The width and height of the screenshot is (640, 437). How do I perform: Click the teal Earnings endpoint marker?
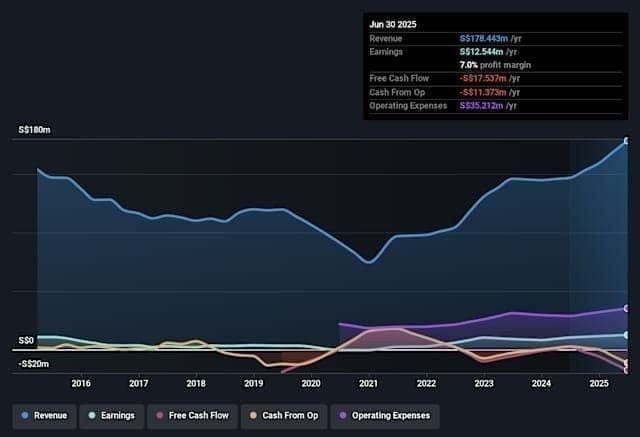(x=627, y=335)
